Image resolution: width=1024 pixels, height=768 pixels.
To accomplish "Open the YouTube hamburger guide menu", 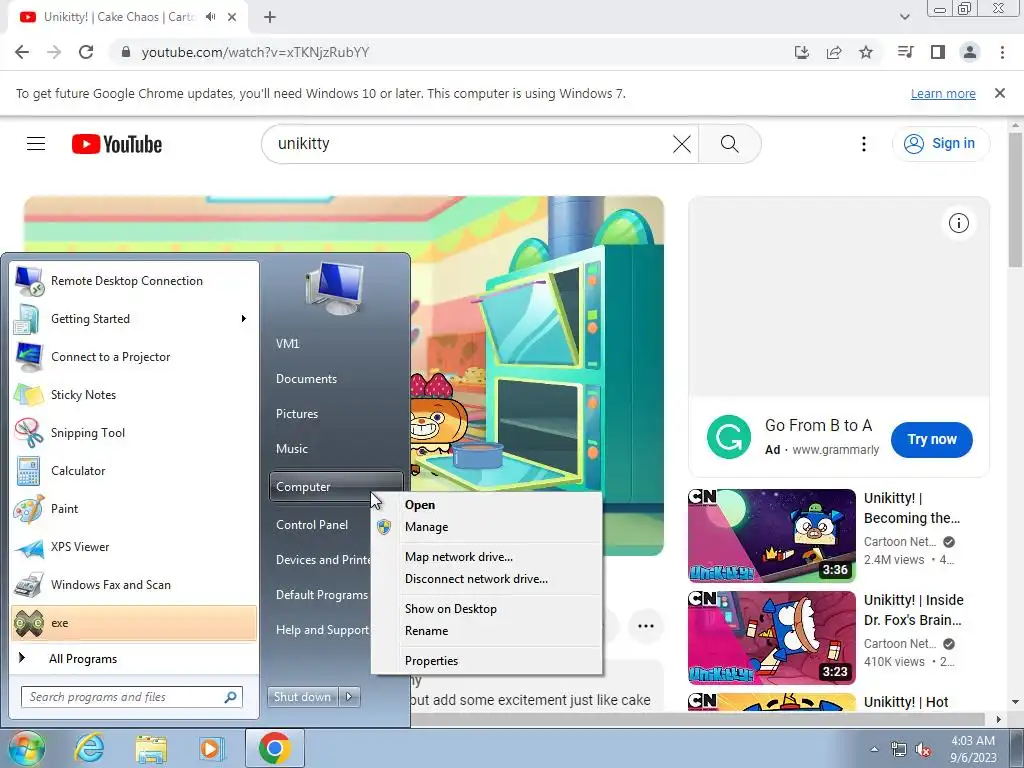I will point(36,144).
